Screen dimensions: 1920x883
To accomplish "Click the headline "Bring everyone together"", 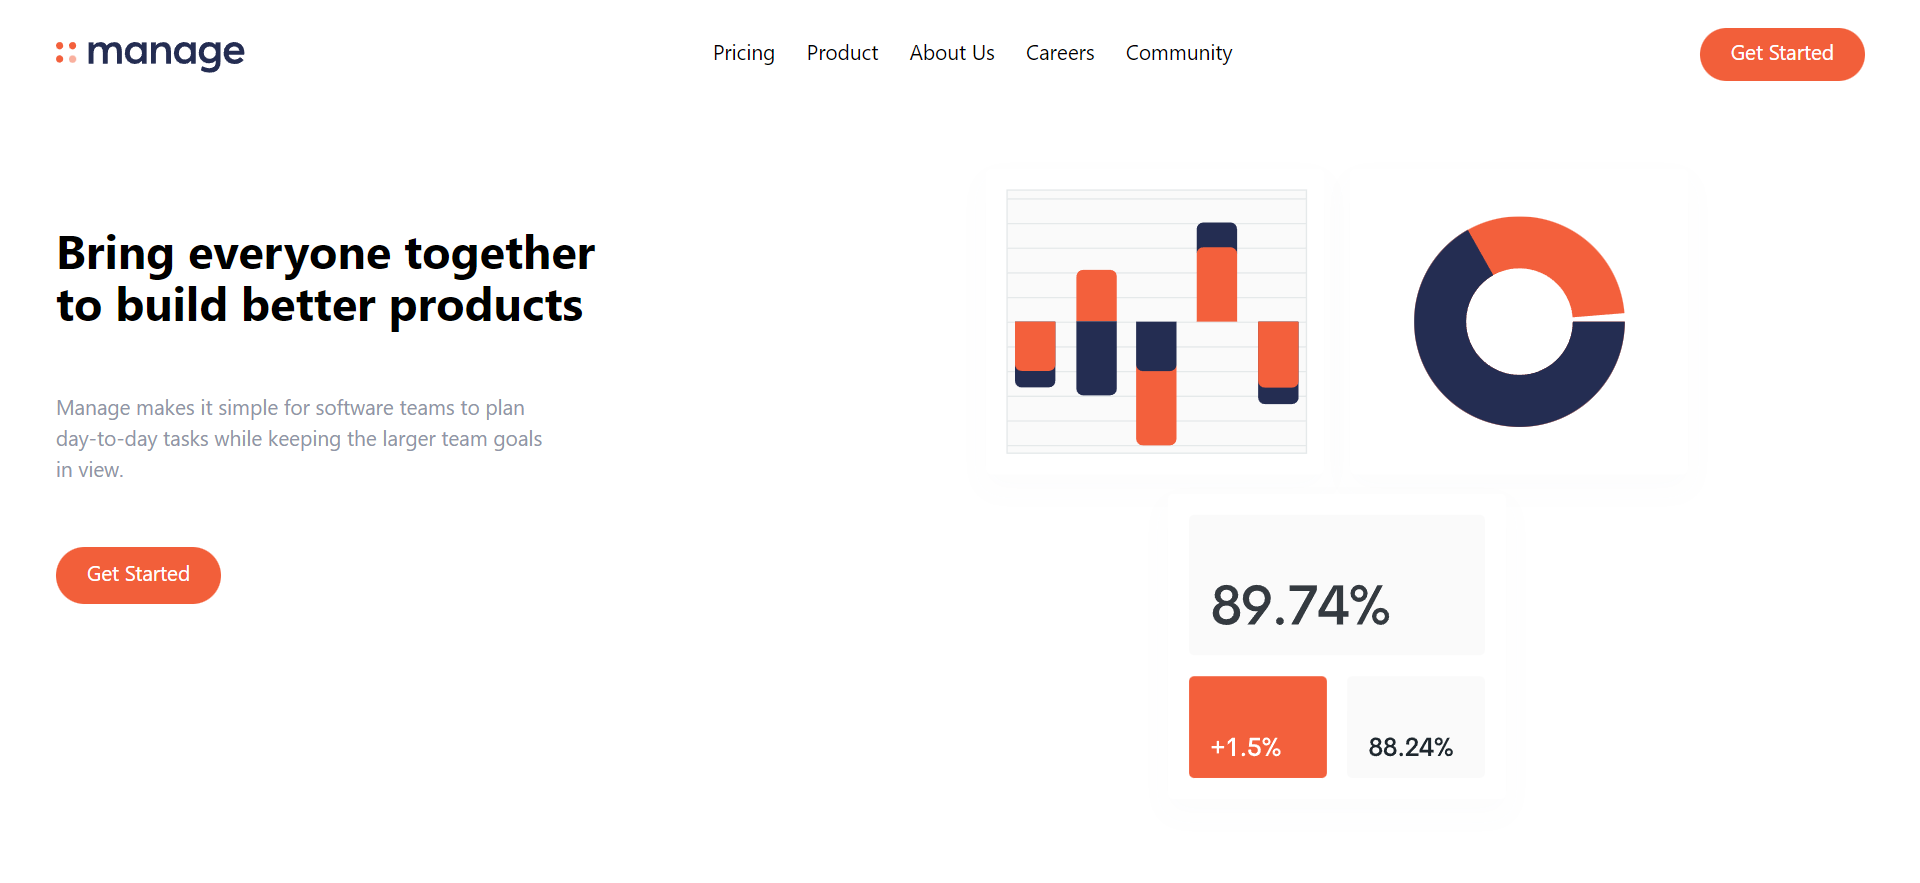I will 326,254.
